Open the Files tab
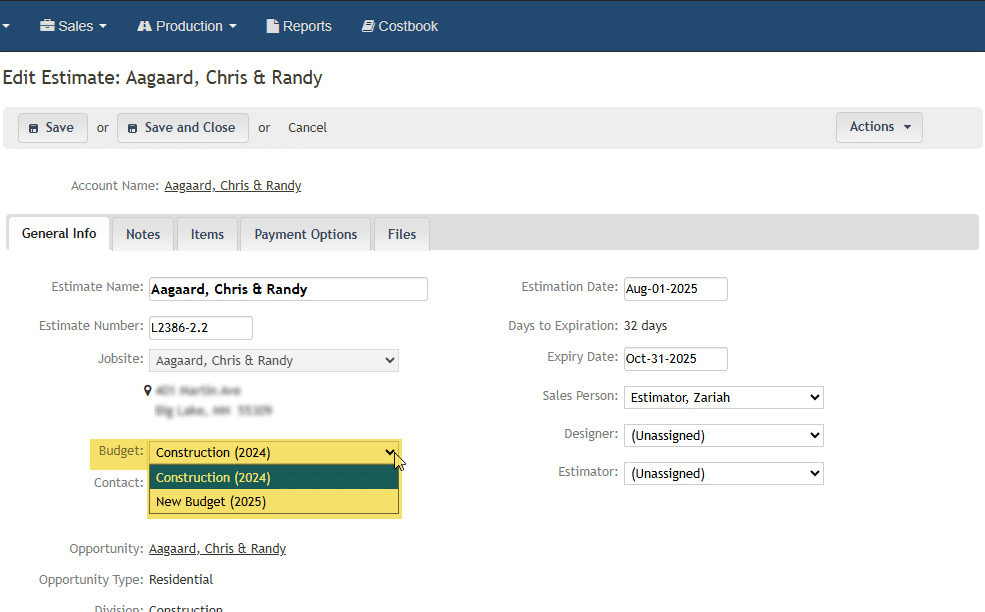Image resolution: width=985 pixels, height=612 pixels. (x=401, y=234)
